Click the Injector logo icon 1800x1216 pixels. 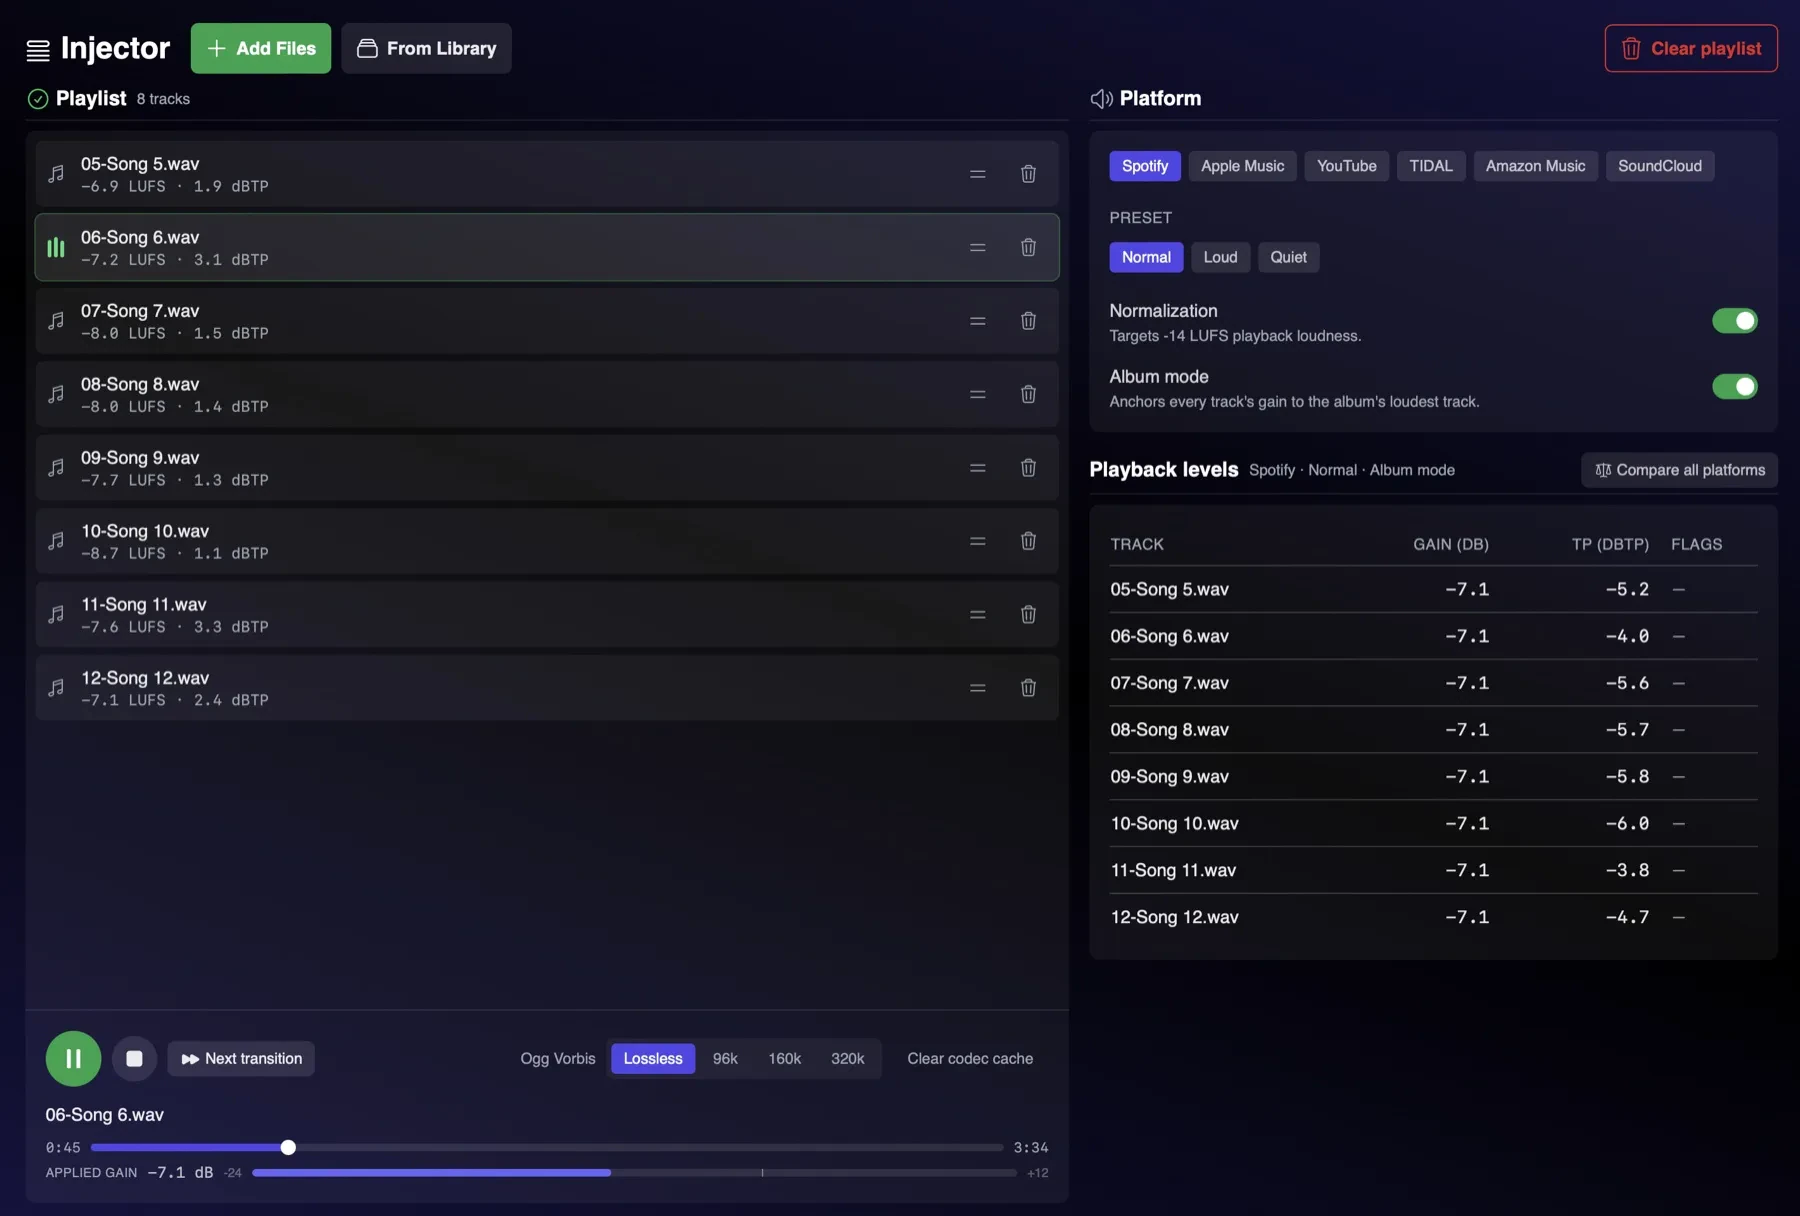(x=38, y=50)
